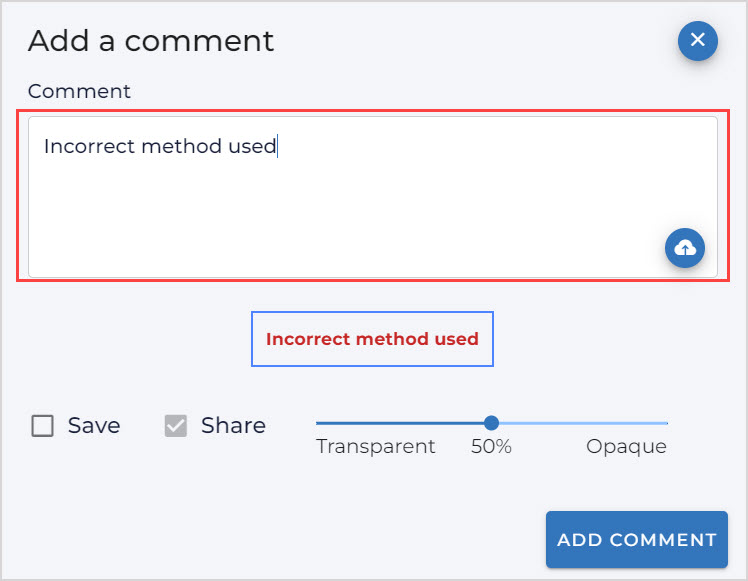Enable the Save checkbox
Viewport: 748px width, 581px height.
[43, 426]
